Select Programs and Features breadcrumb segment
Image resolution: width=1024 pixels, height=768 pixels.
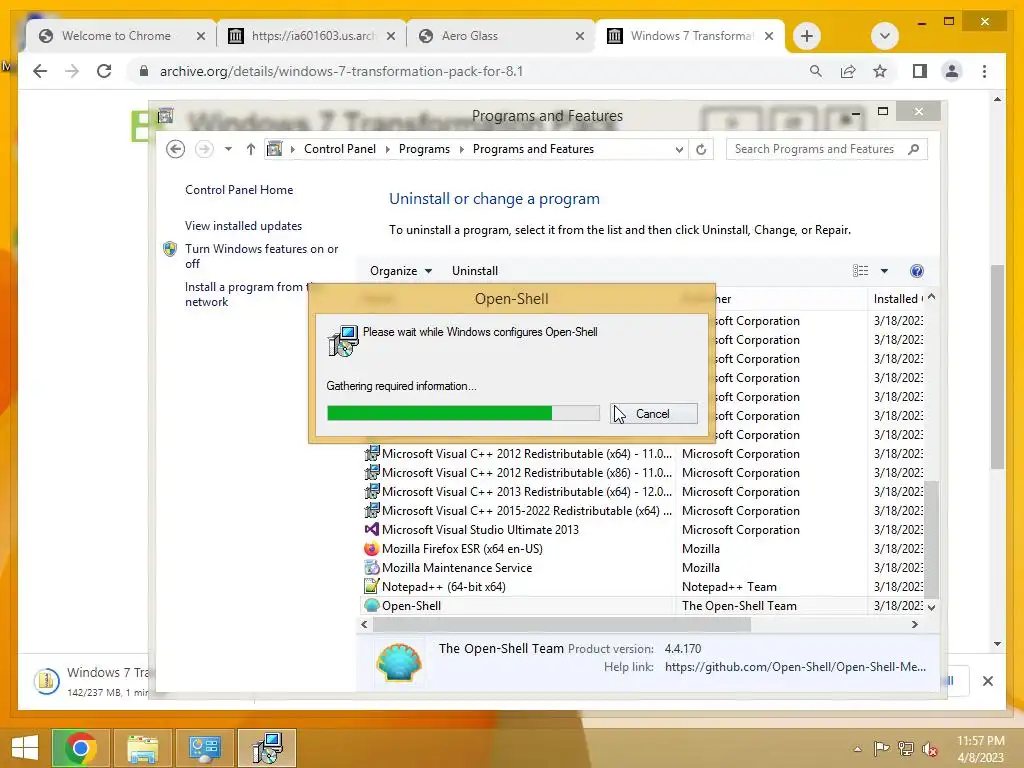pyautogui.click(x=534, y=150)
